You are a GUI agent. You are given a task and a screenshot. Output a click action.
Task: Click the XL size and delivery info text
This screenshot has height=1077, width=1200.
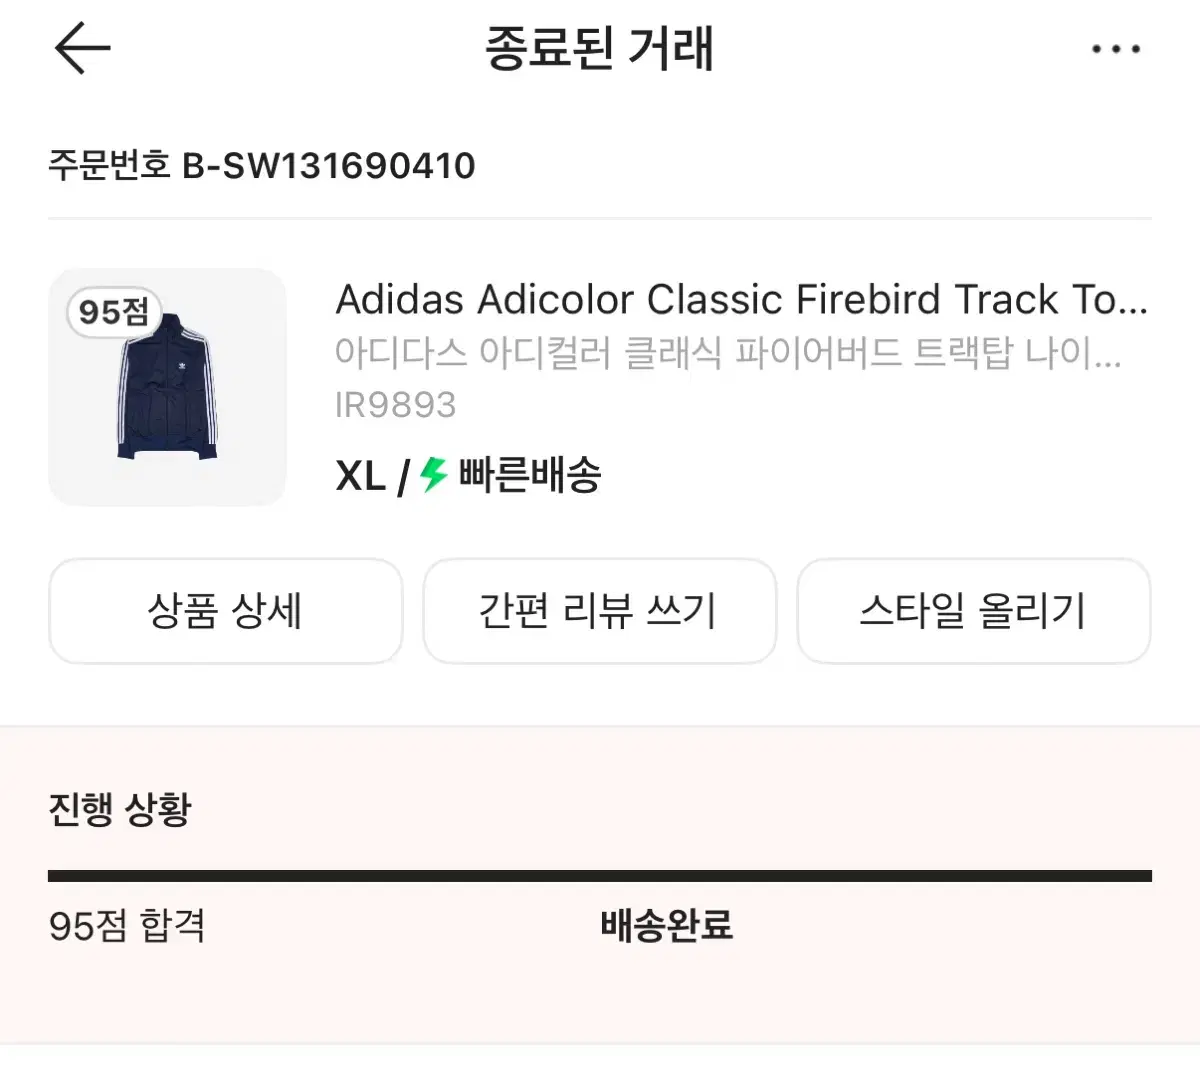coord(470,476)
